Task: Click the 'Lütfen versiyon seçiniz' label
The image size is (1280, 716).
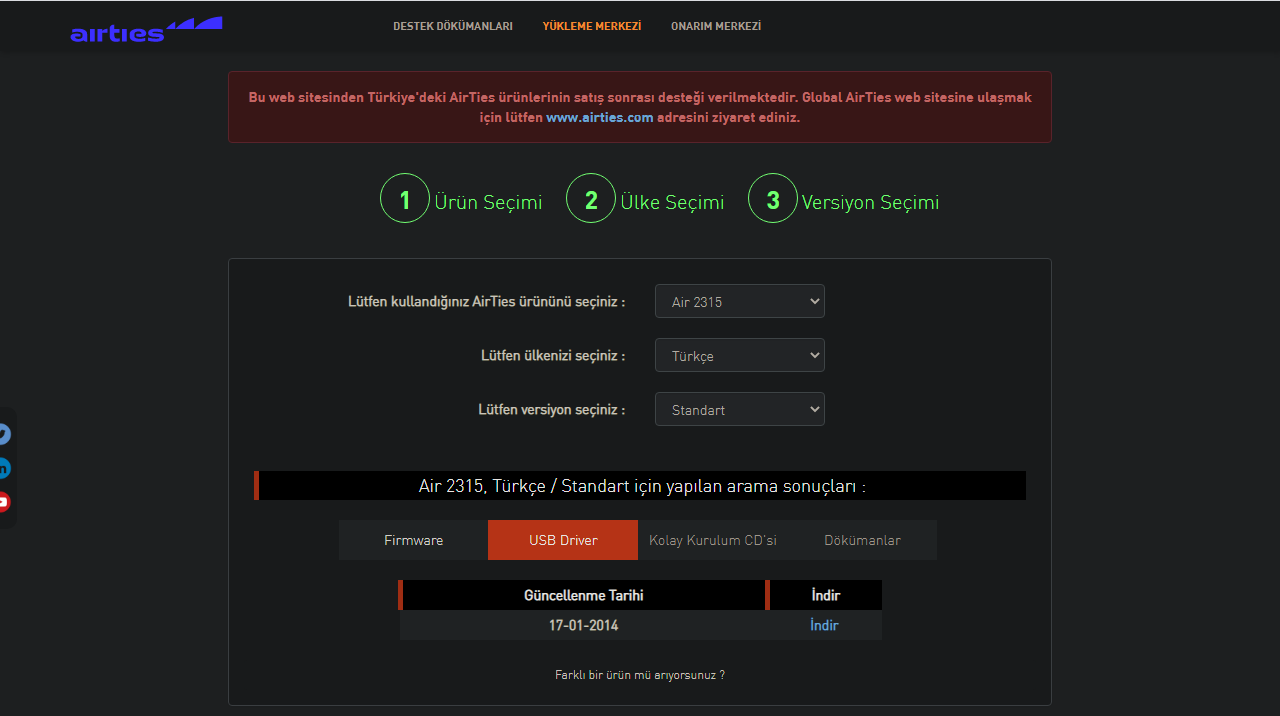Action: click(x=552, y=409)
